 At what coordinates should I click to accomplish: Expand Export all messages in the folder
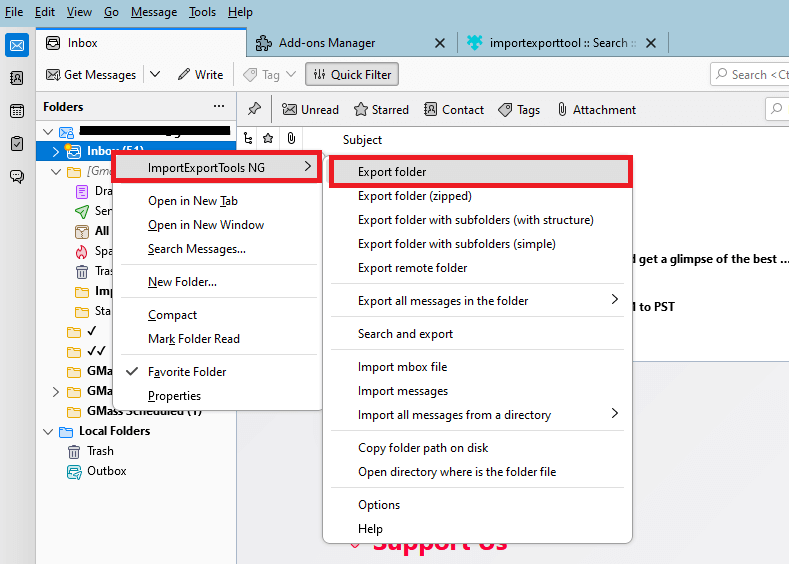click(477, 301)
